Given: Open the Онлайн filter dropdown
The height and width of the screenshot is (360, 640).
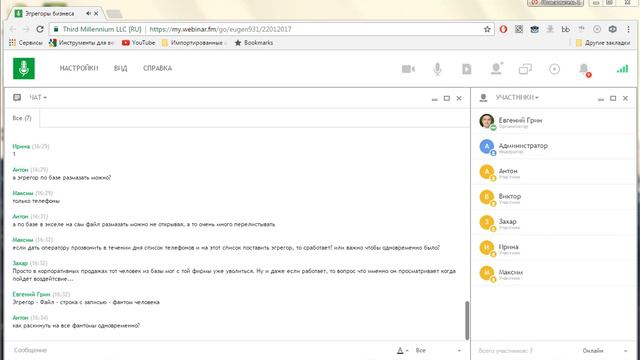Looking at the screenshot, I should click(605, 351).
